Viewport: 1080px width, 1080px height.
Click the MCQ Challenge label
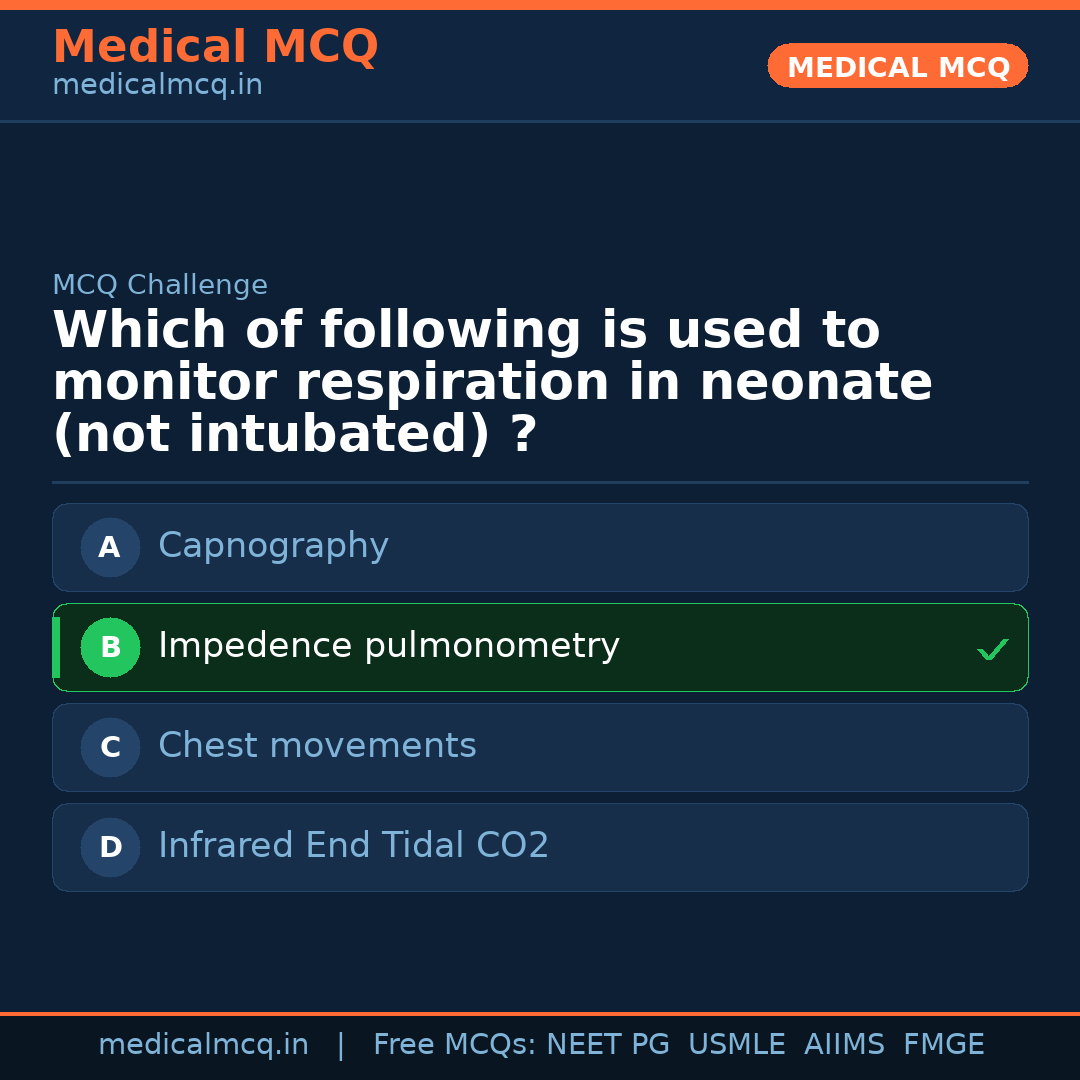point(160,285)
